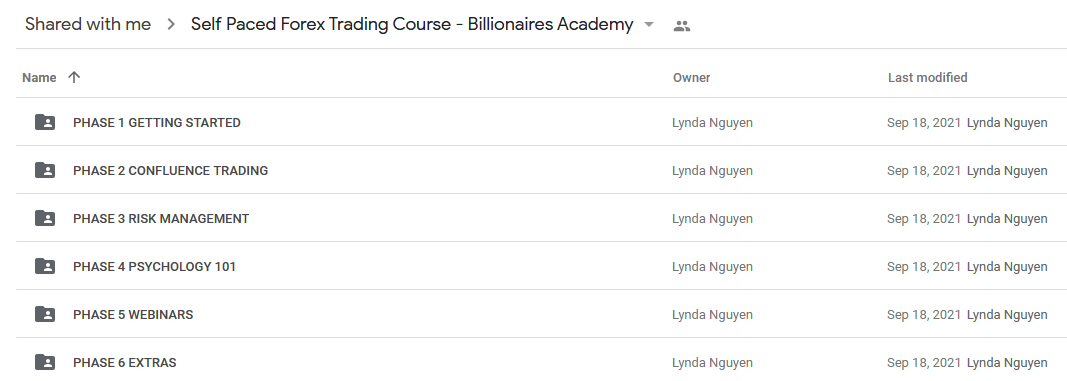Click the PHASE 1 GETTING STARTED folder icon
The width and height of the screenshot is (1067, 381).
(45, 122)
